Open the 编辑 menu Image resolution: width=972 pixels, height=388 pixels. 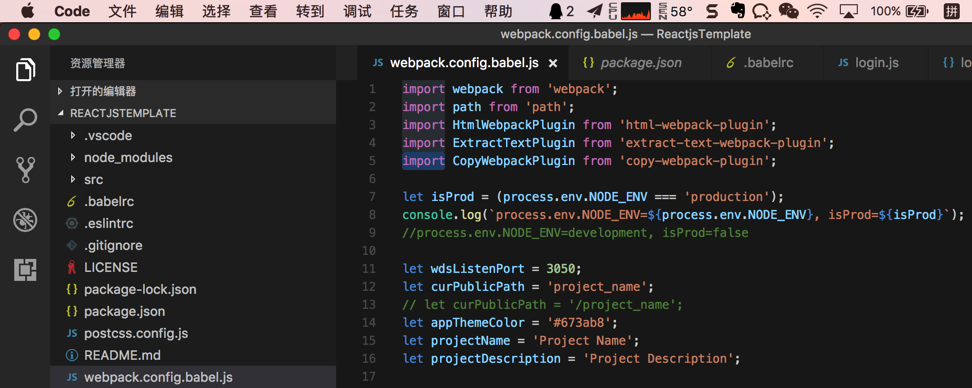[169, 11]
